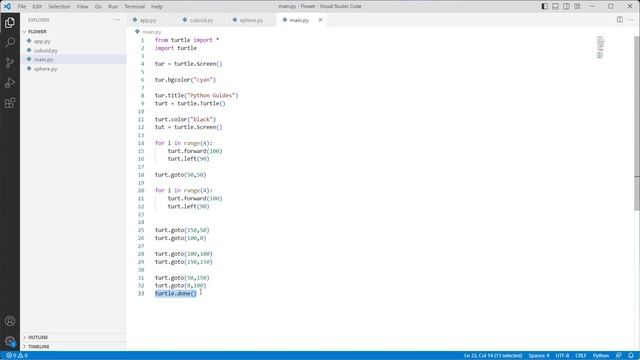Collapse the FLOWER folder section
The height and width of the screenshot is (360, 640).
(x=73, y=31)
